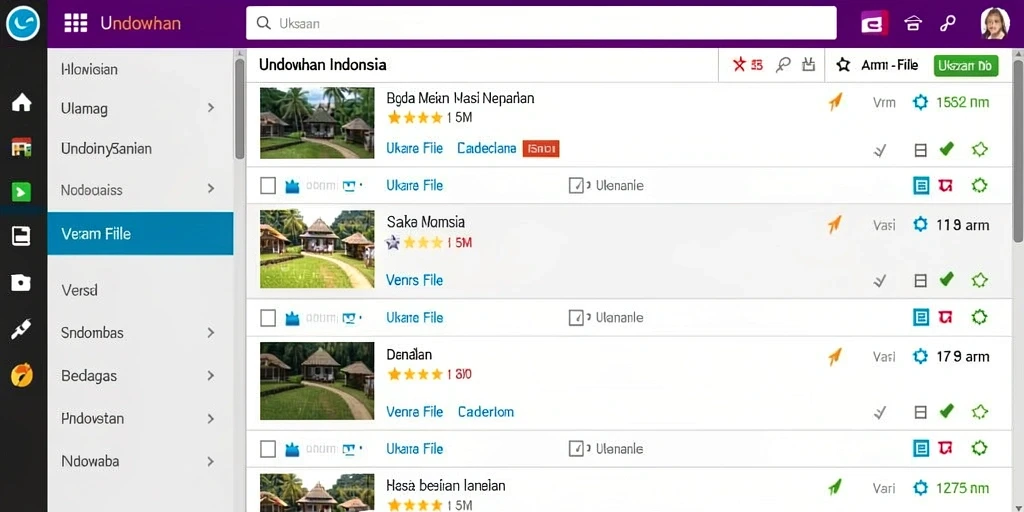
Task: Click the minus box icon on Bgda Mekn row
Action: (920, 150)
